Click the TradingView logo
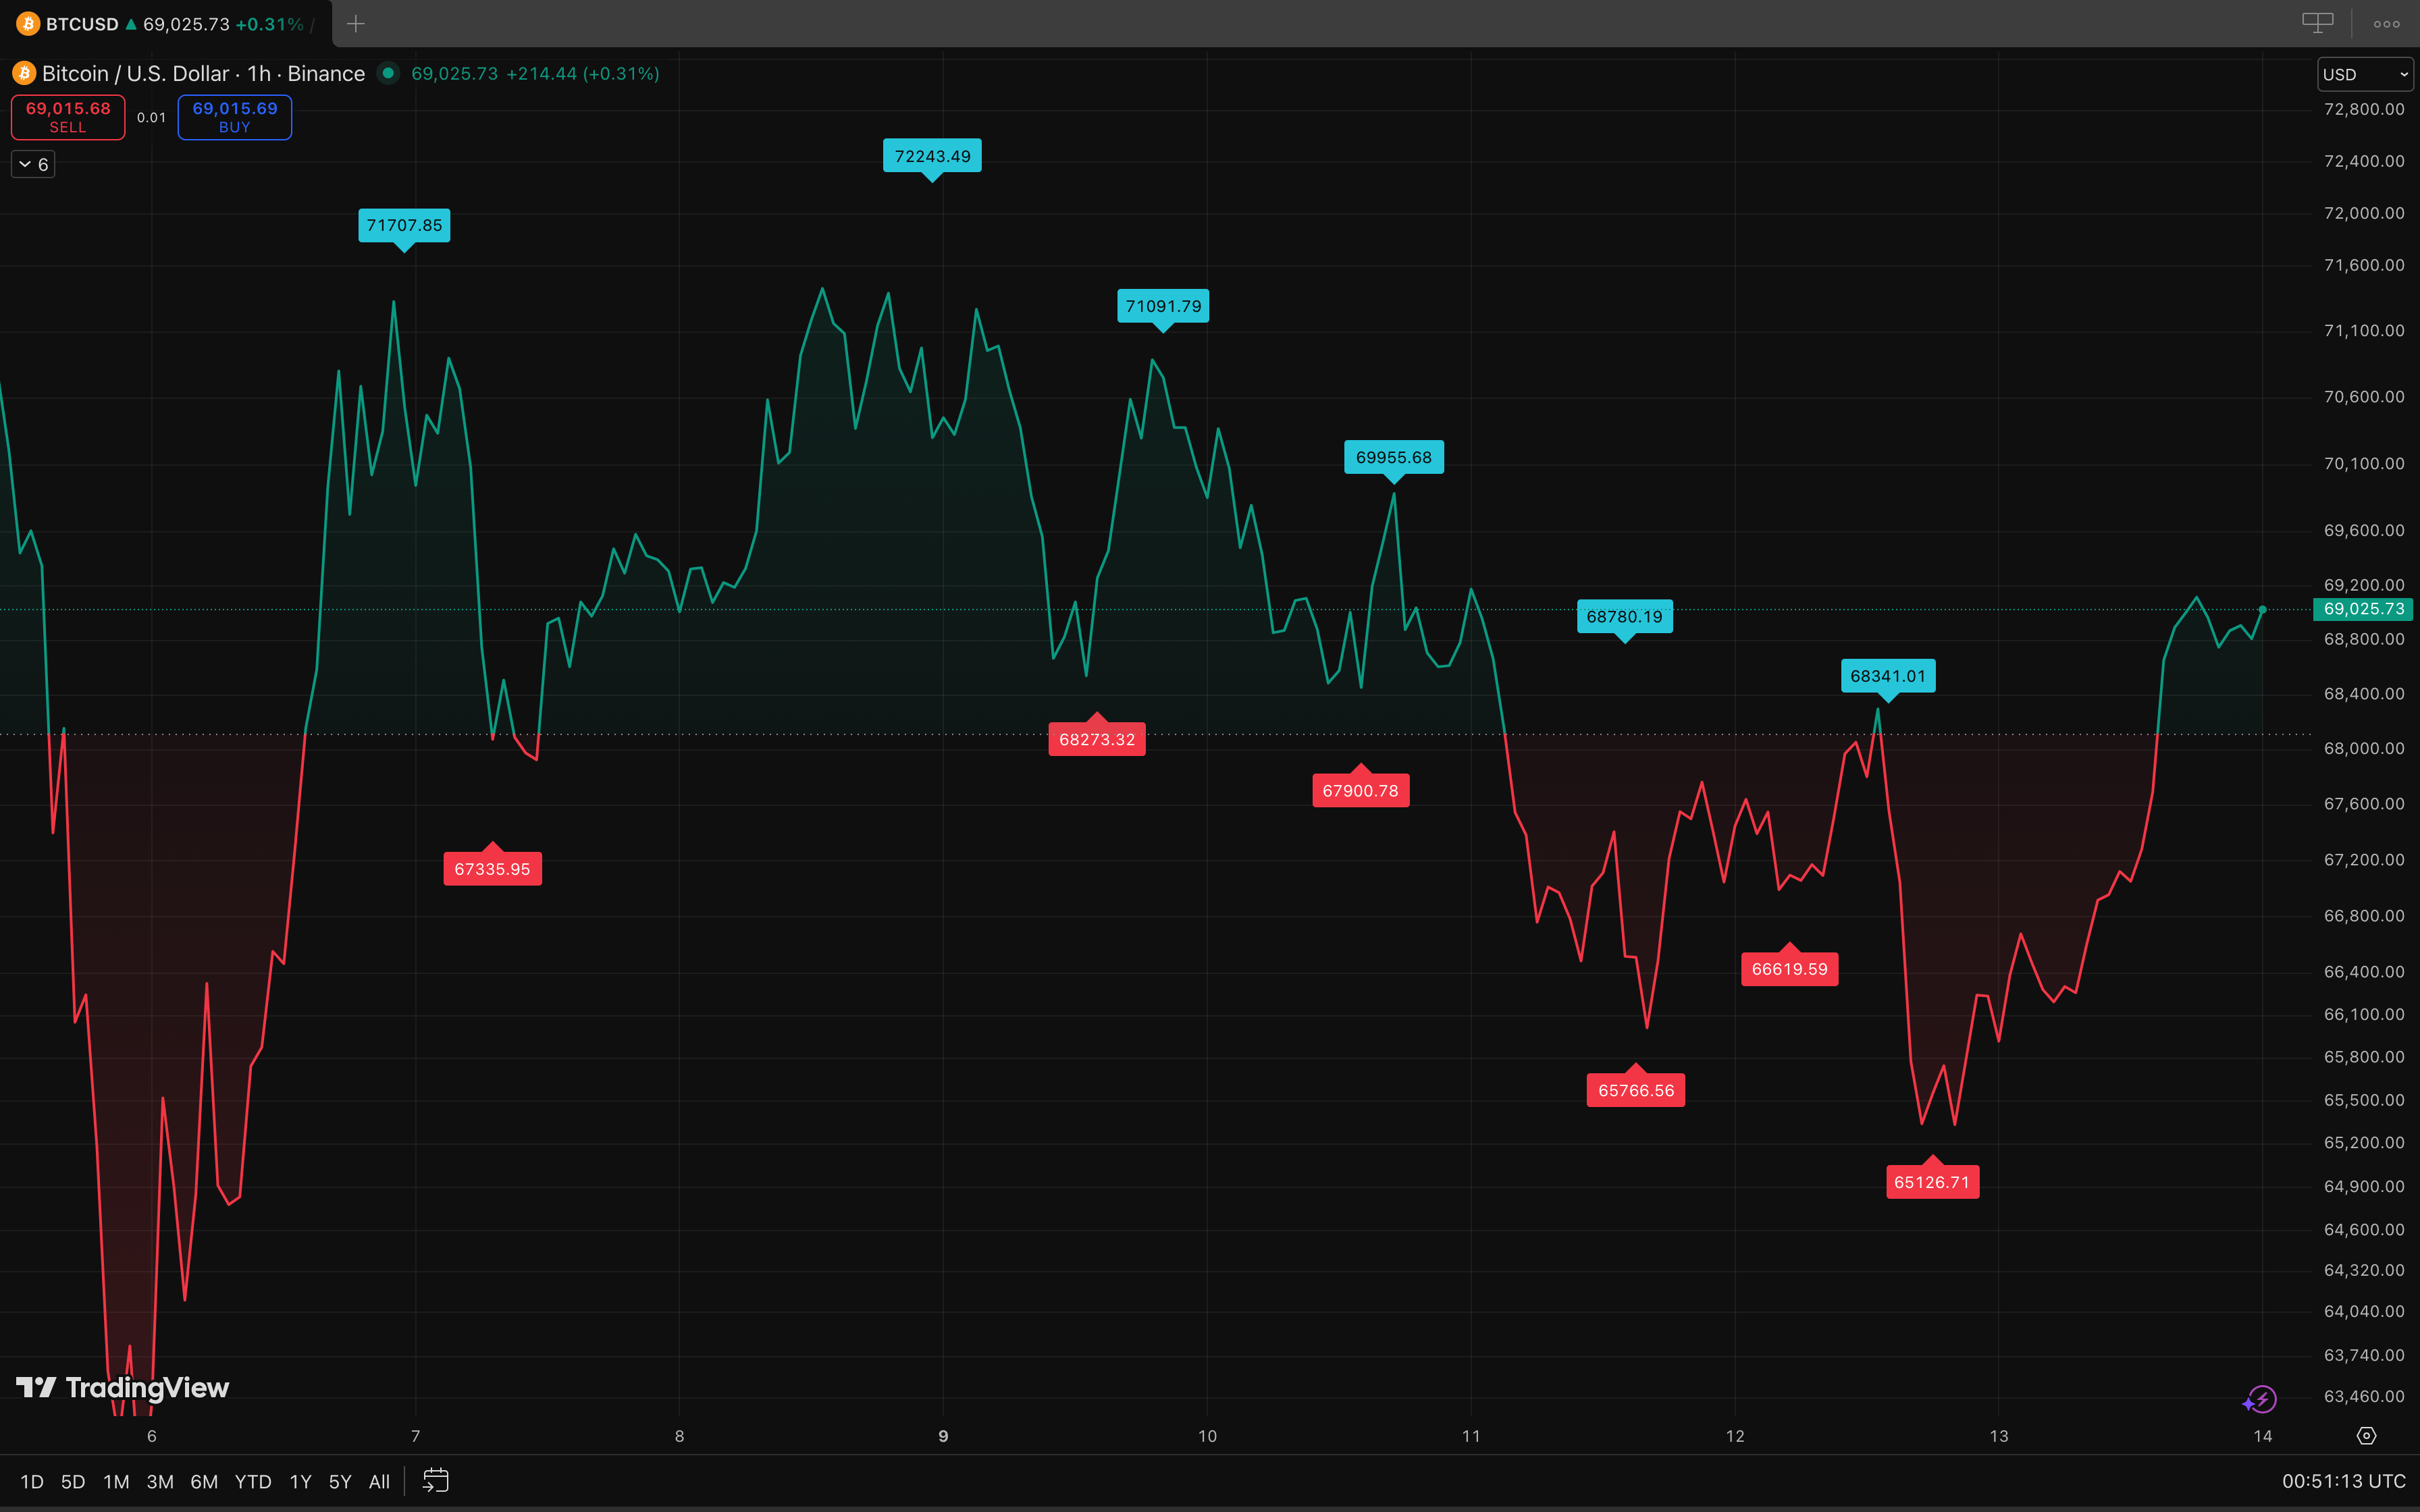This screenshot has height=1512, width=2420. [122, 1388]
